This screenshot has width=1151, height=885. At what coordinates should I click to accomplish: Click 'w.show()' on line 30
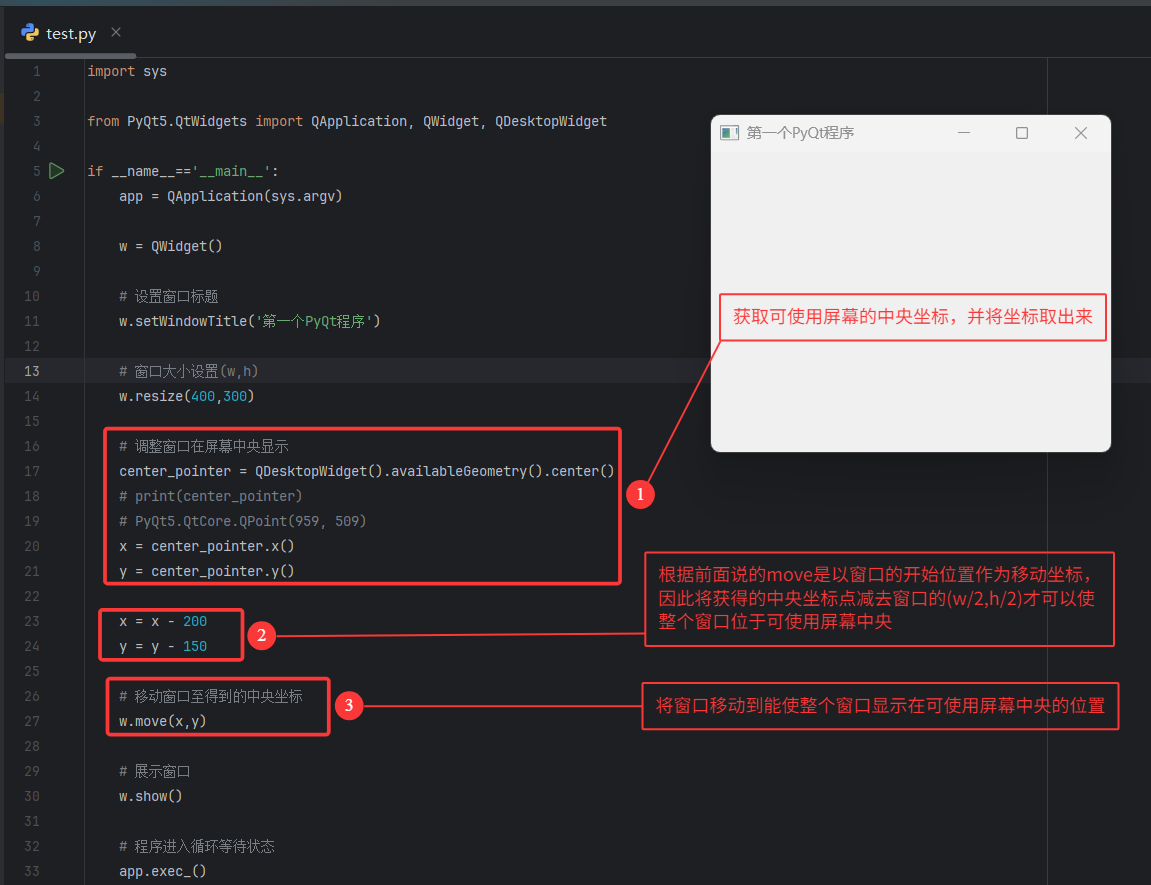(x=150, y=796)
